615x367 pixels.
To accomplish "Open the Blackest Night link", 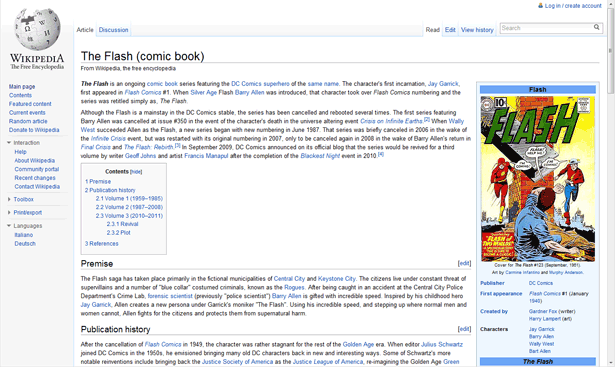I will pos(320,156).
